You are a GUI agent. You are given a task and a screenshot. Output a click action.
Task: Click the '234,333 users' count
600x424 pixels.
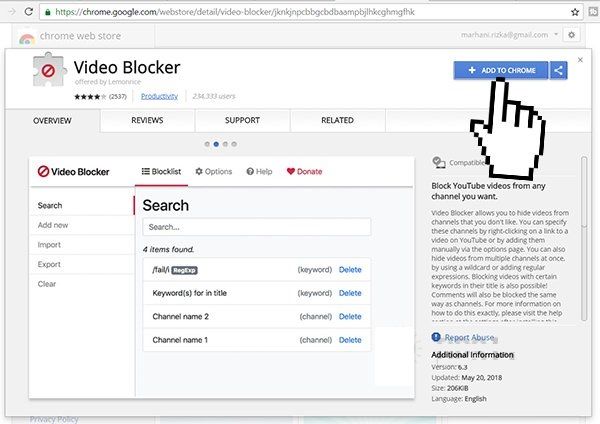[x=214, y=96]
